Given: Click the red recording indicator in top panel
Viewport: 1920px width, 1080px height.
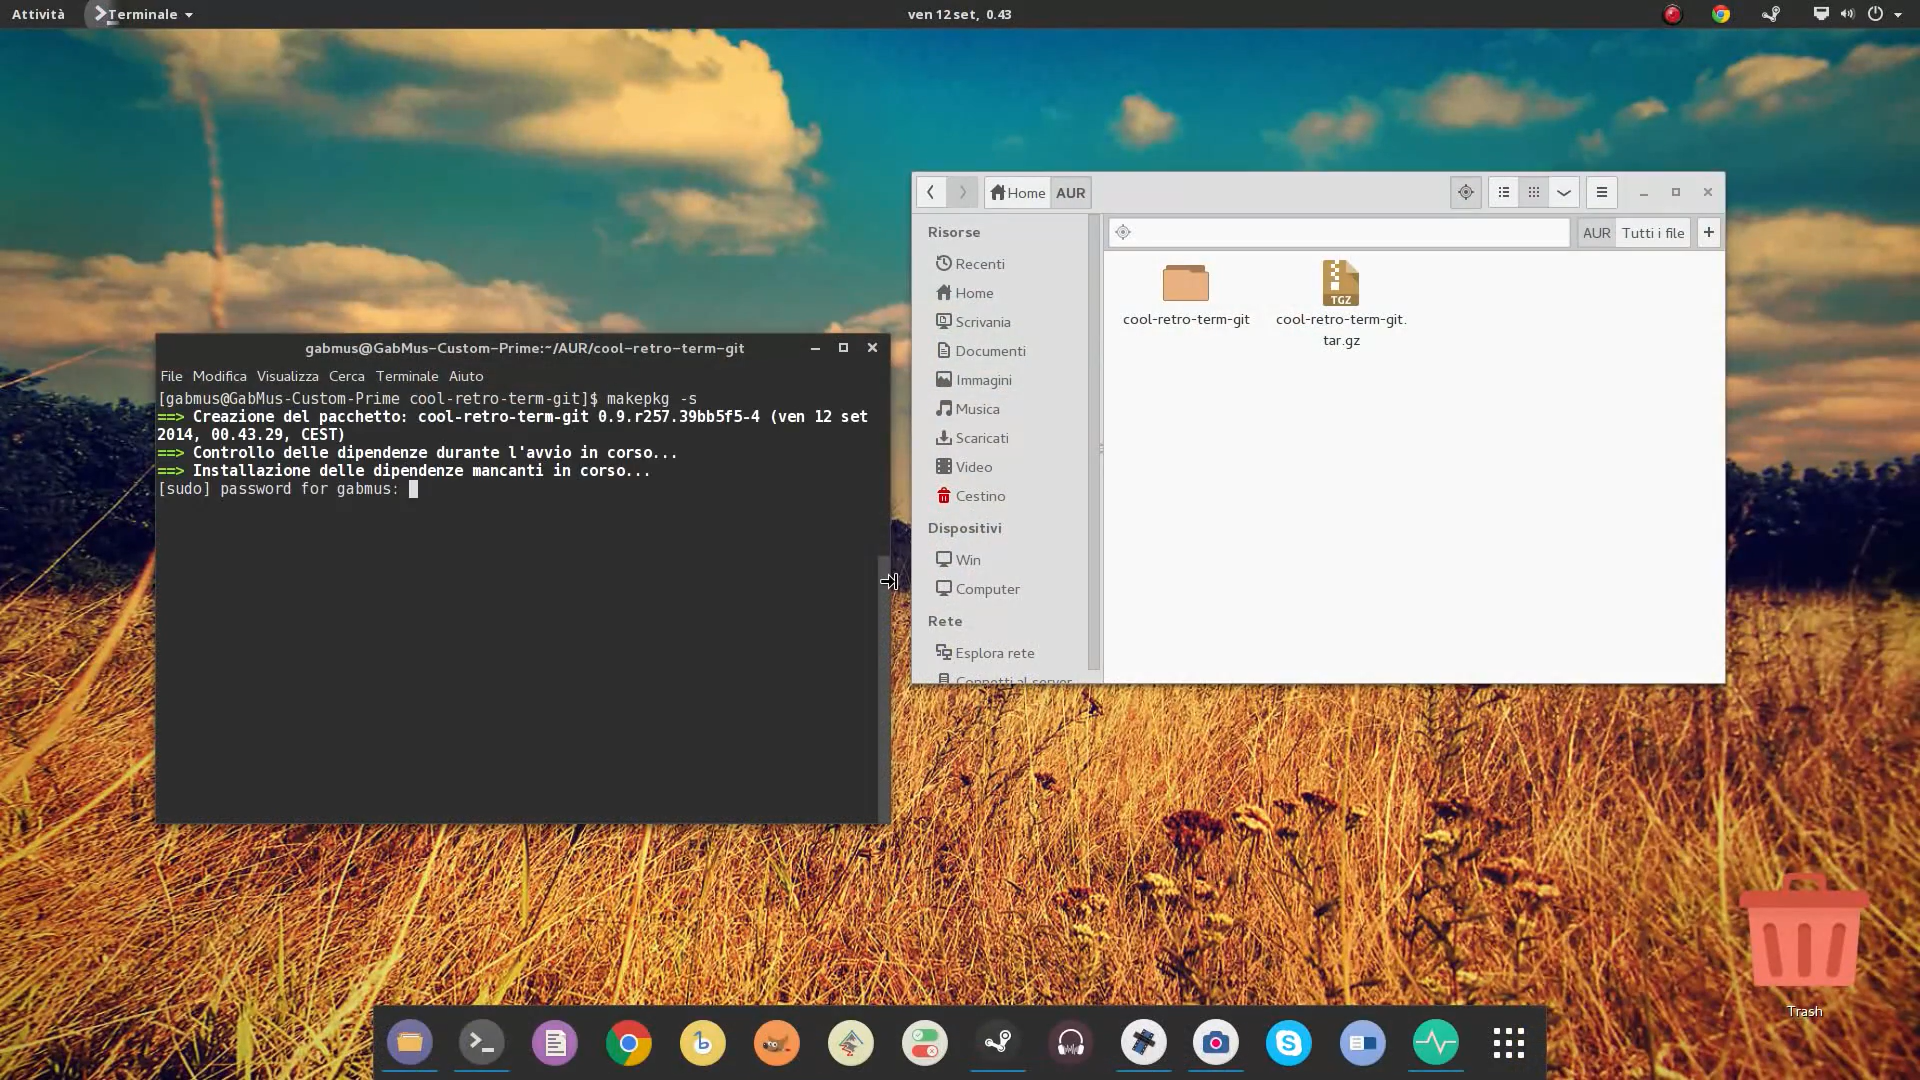Looking at the screenshot, I should pyautogui.click(x=1672, y=14).
